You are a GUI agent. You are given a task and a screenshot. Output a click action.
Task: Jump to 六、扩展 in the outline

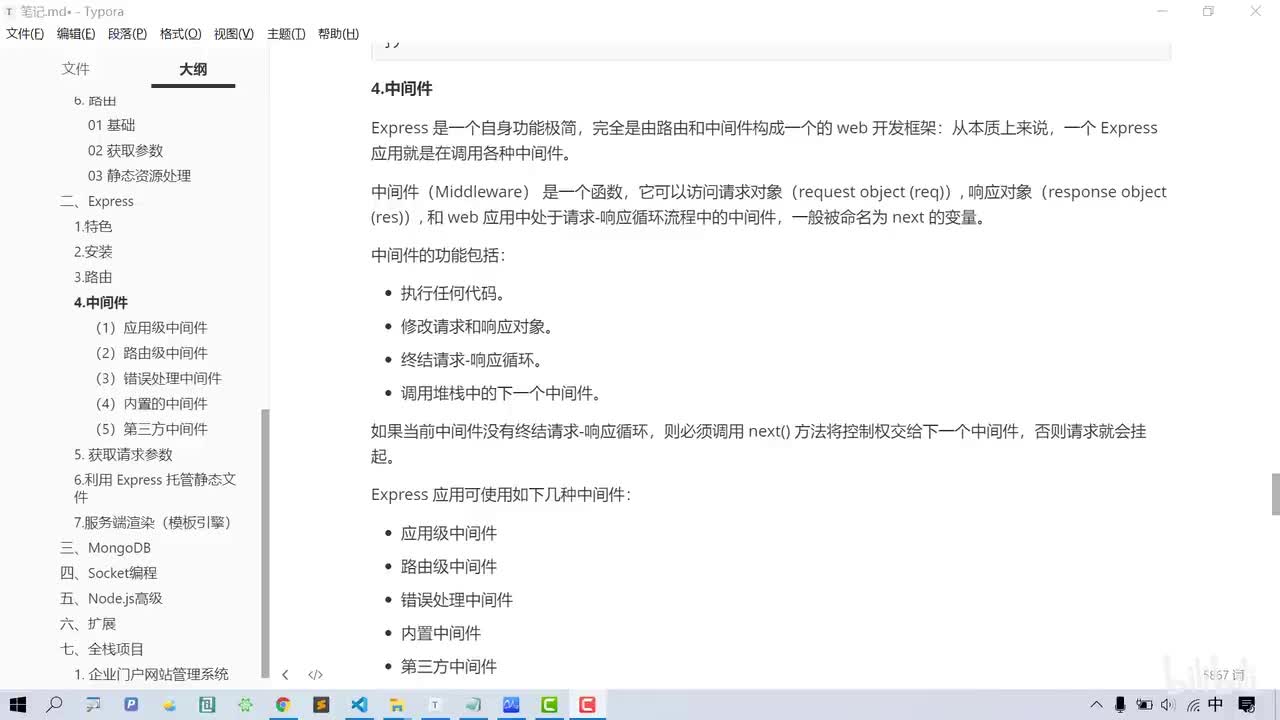coord(88,624)
